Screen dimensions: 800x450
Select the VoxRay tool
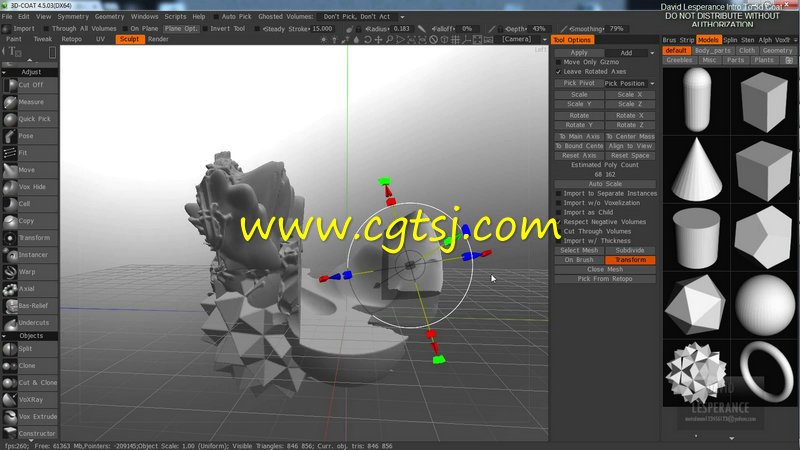pos(30,400)
